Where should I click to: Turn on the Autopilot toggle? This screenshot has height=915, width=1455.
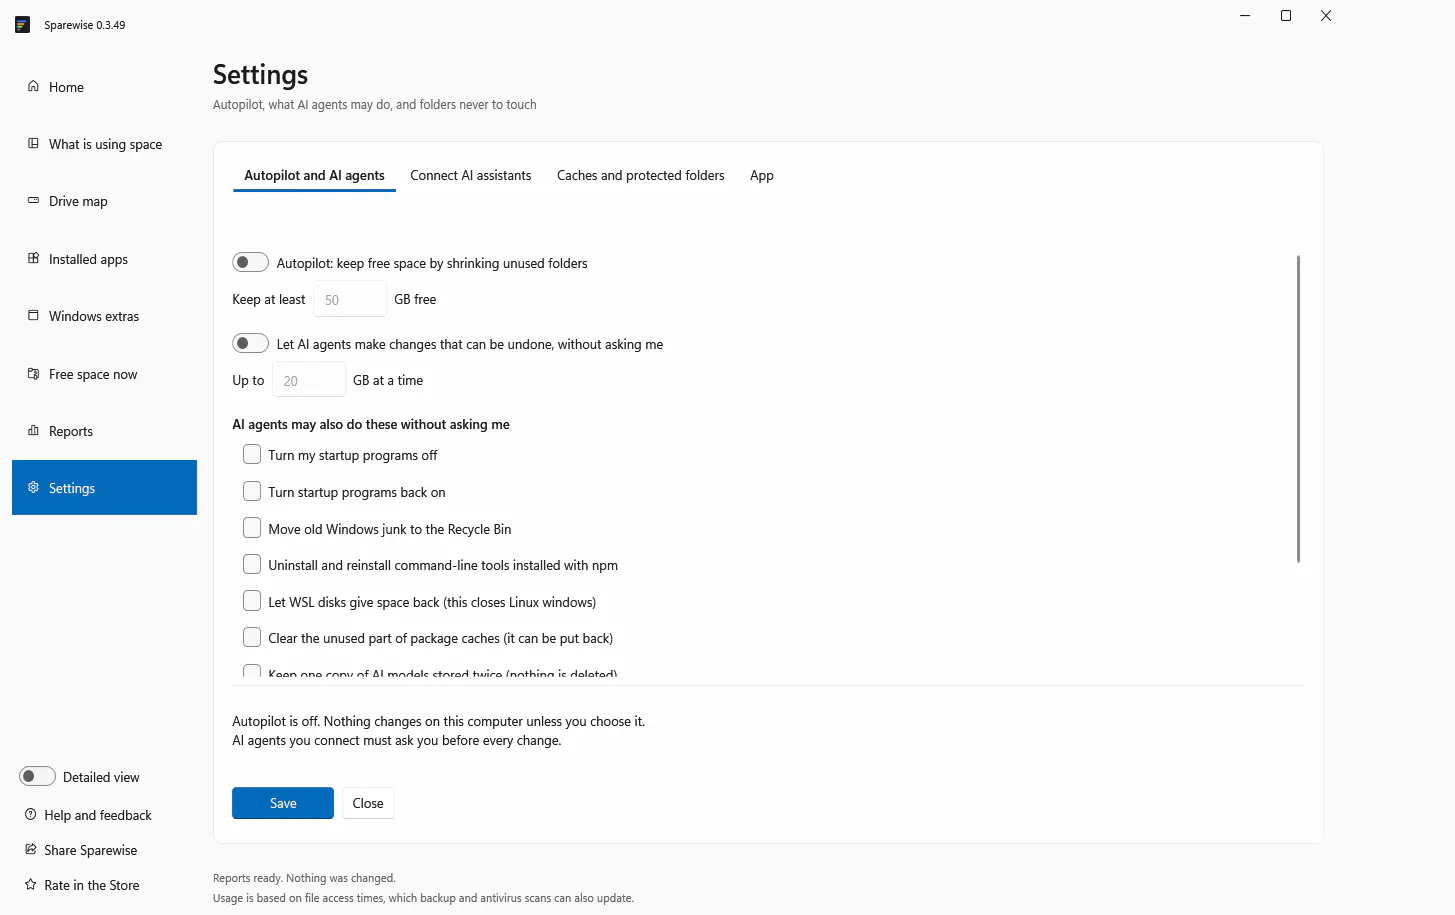(250, 262)
